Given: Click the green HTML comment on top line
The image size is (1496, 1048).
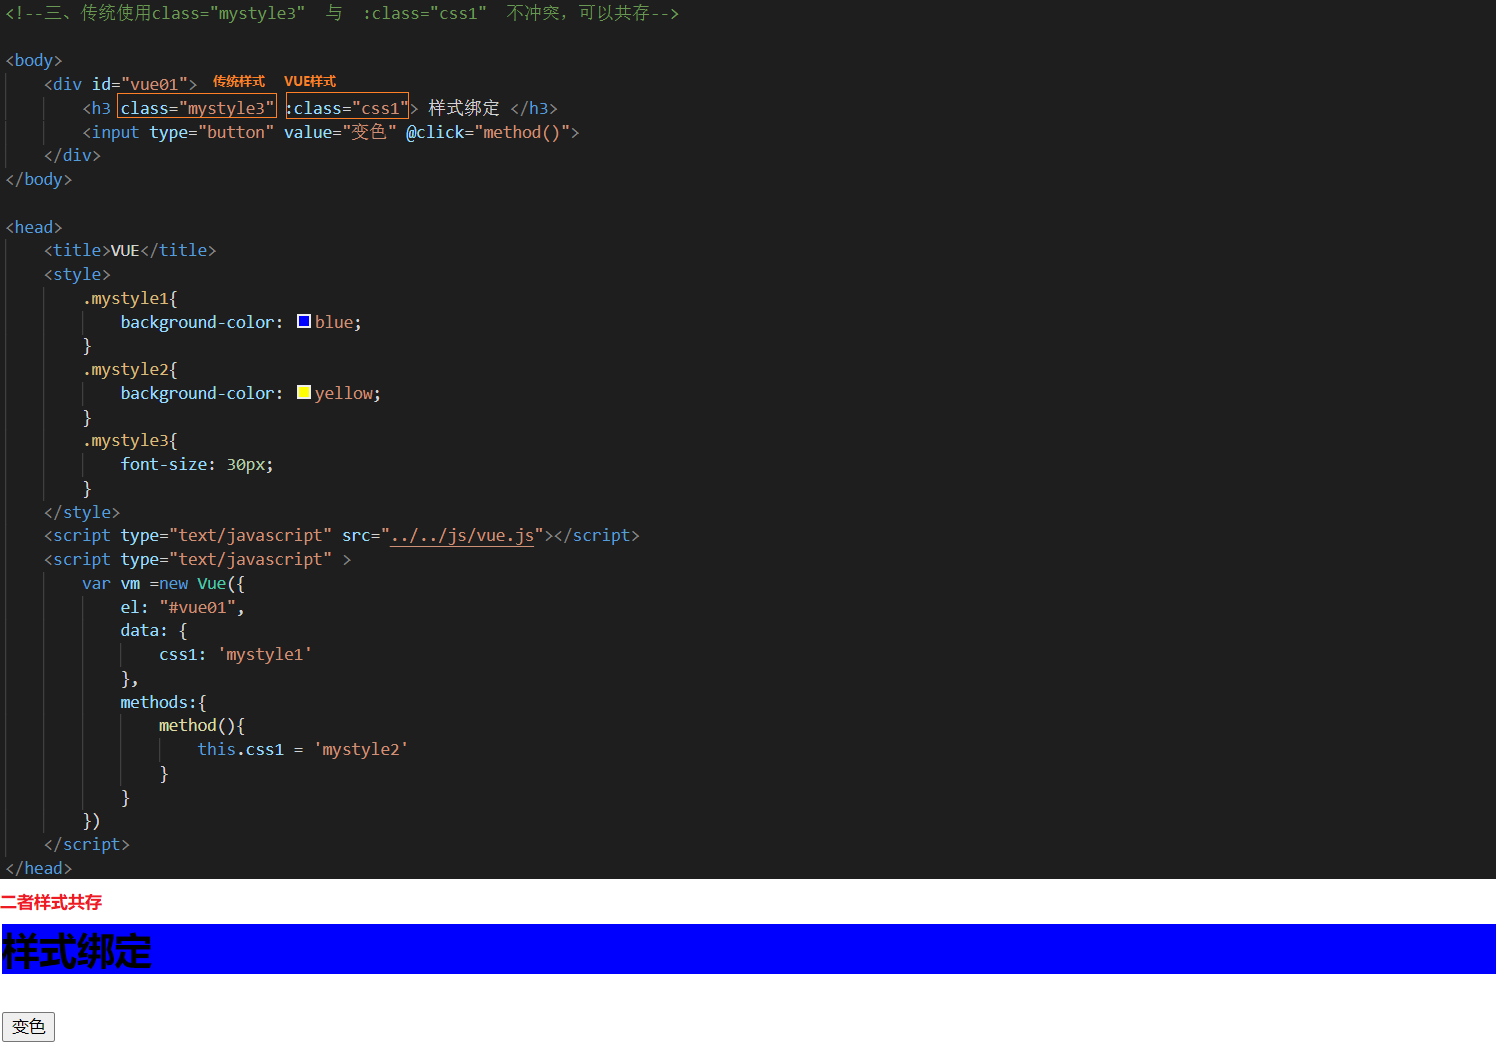Looking at the screenshot, I should click(x=342, y=13).
